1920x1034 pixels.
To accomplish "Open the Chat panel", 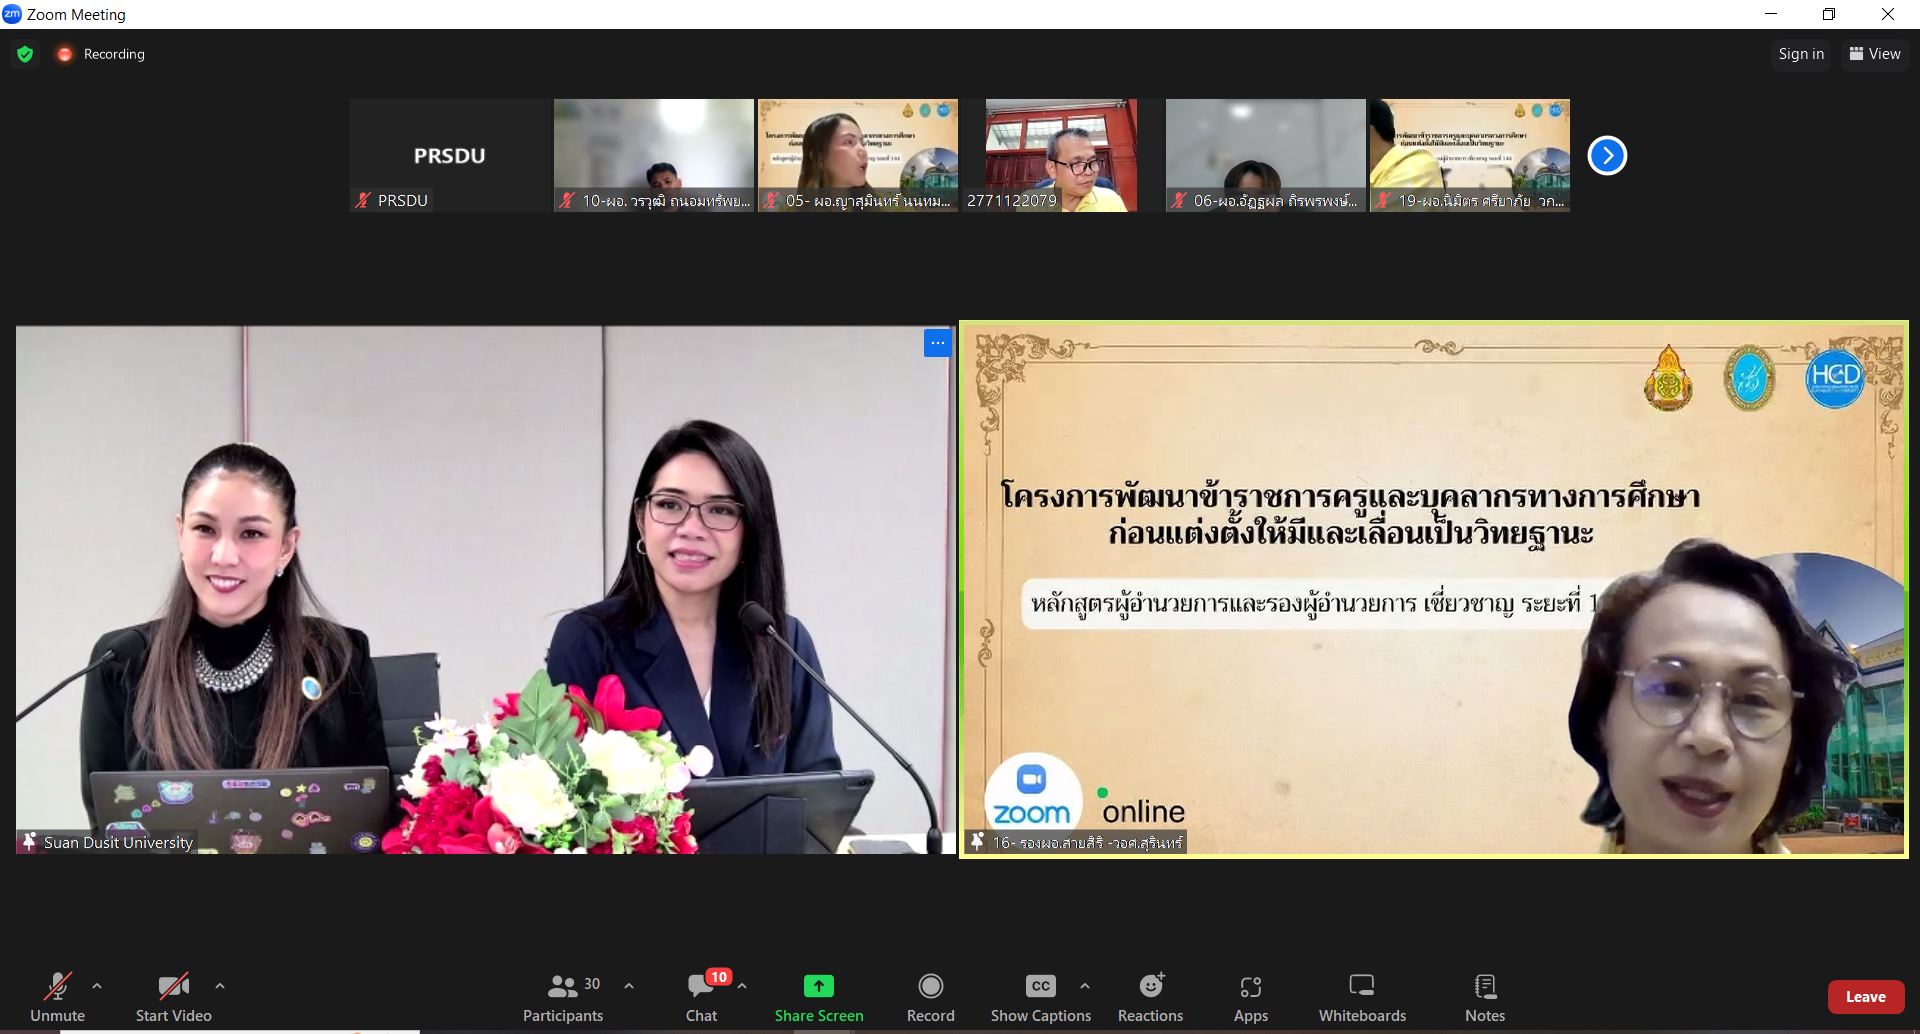I will [x=701, y=998].
